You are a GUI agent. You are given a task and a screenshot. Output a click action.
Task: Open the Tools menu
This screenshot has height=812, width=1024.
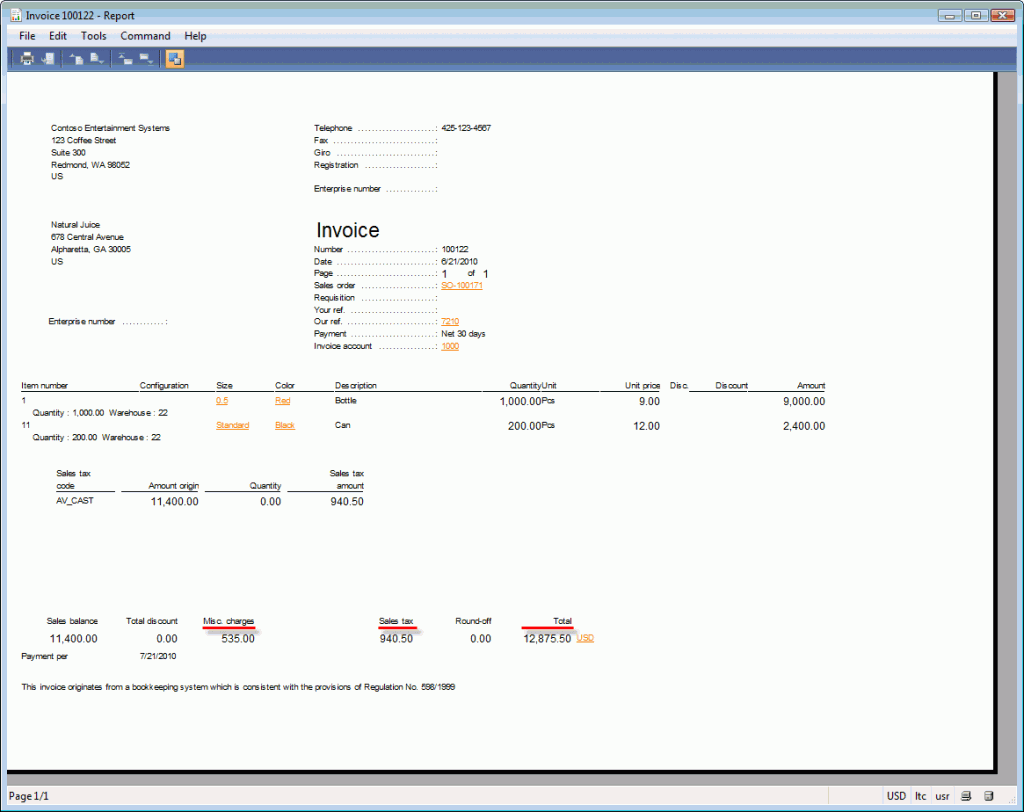(x=93, y=36)
